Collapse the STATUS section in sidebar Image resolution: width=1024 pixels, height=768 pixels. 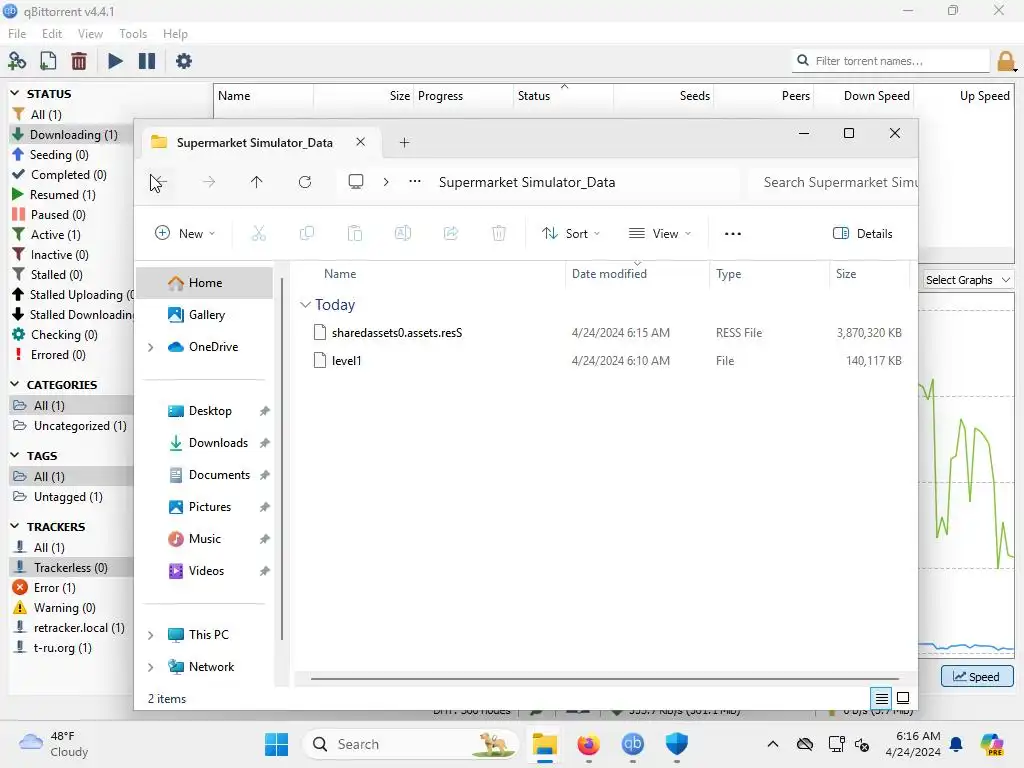click(15, 93)
